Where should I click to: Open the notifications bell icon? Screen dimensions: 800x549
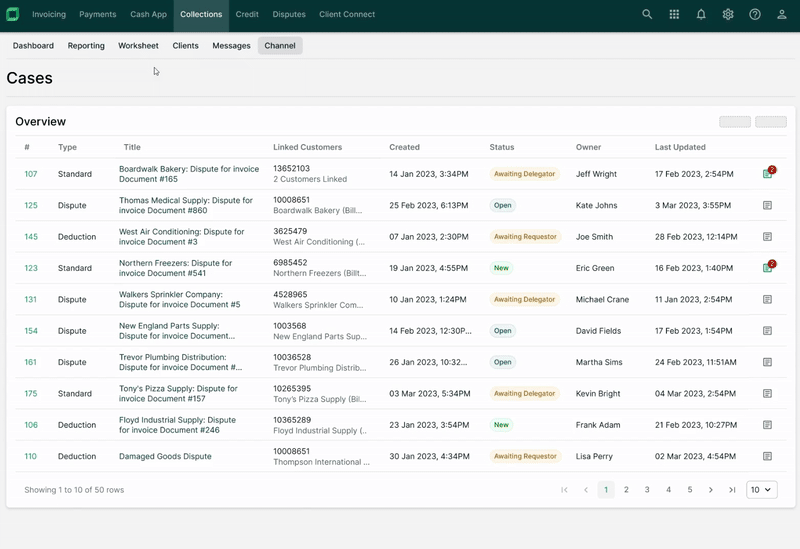coord(701,14)
